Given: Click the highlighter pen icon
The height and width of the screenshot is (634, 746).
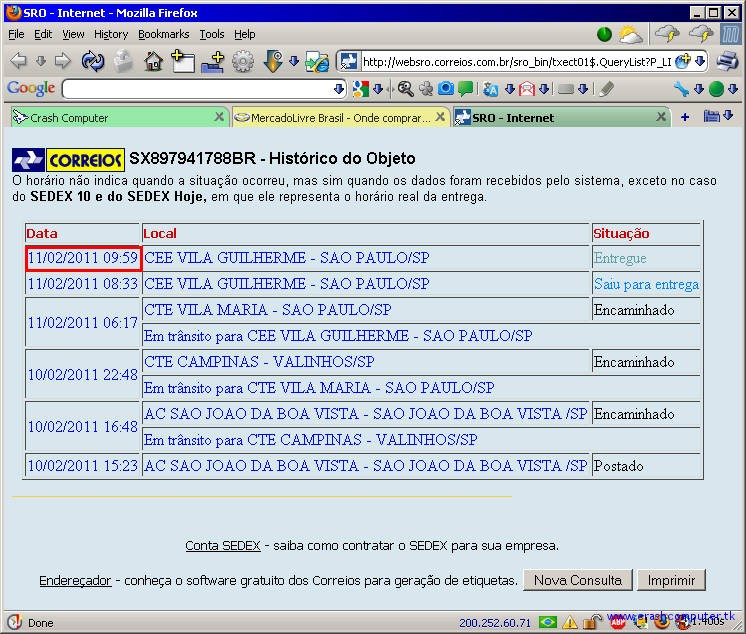Looking at the screenshot, I should (x=606, y=89).
